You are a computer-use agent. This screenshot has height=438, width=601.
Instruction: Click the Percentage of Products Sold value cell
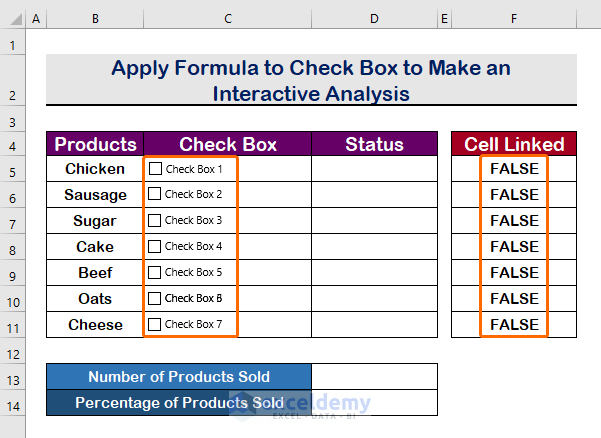pyautogui.click(x=374, y=403)
